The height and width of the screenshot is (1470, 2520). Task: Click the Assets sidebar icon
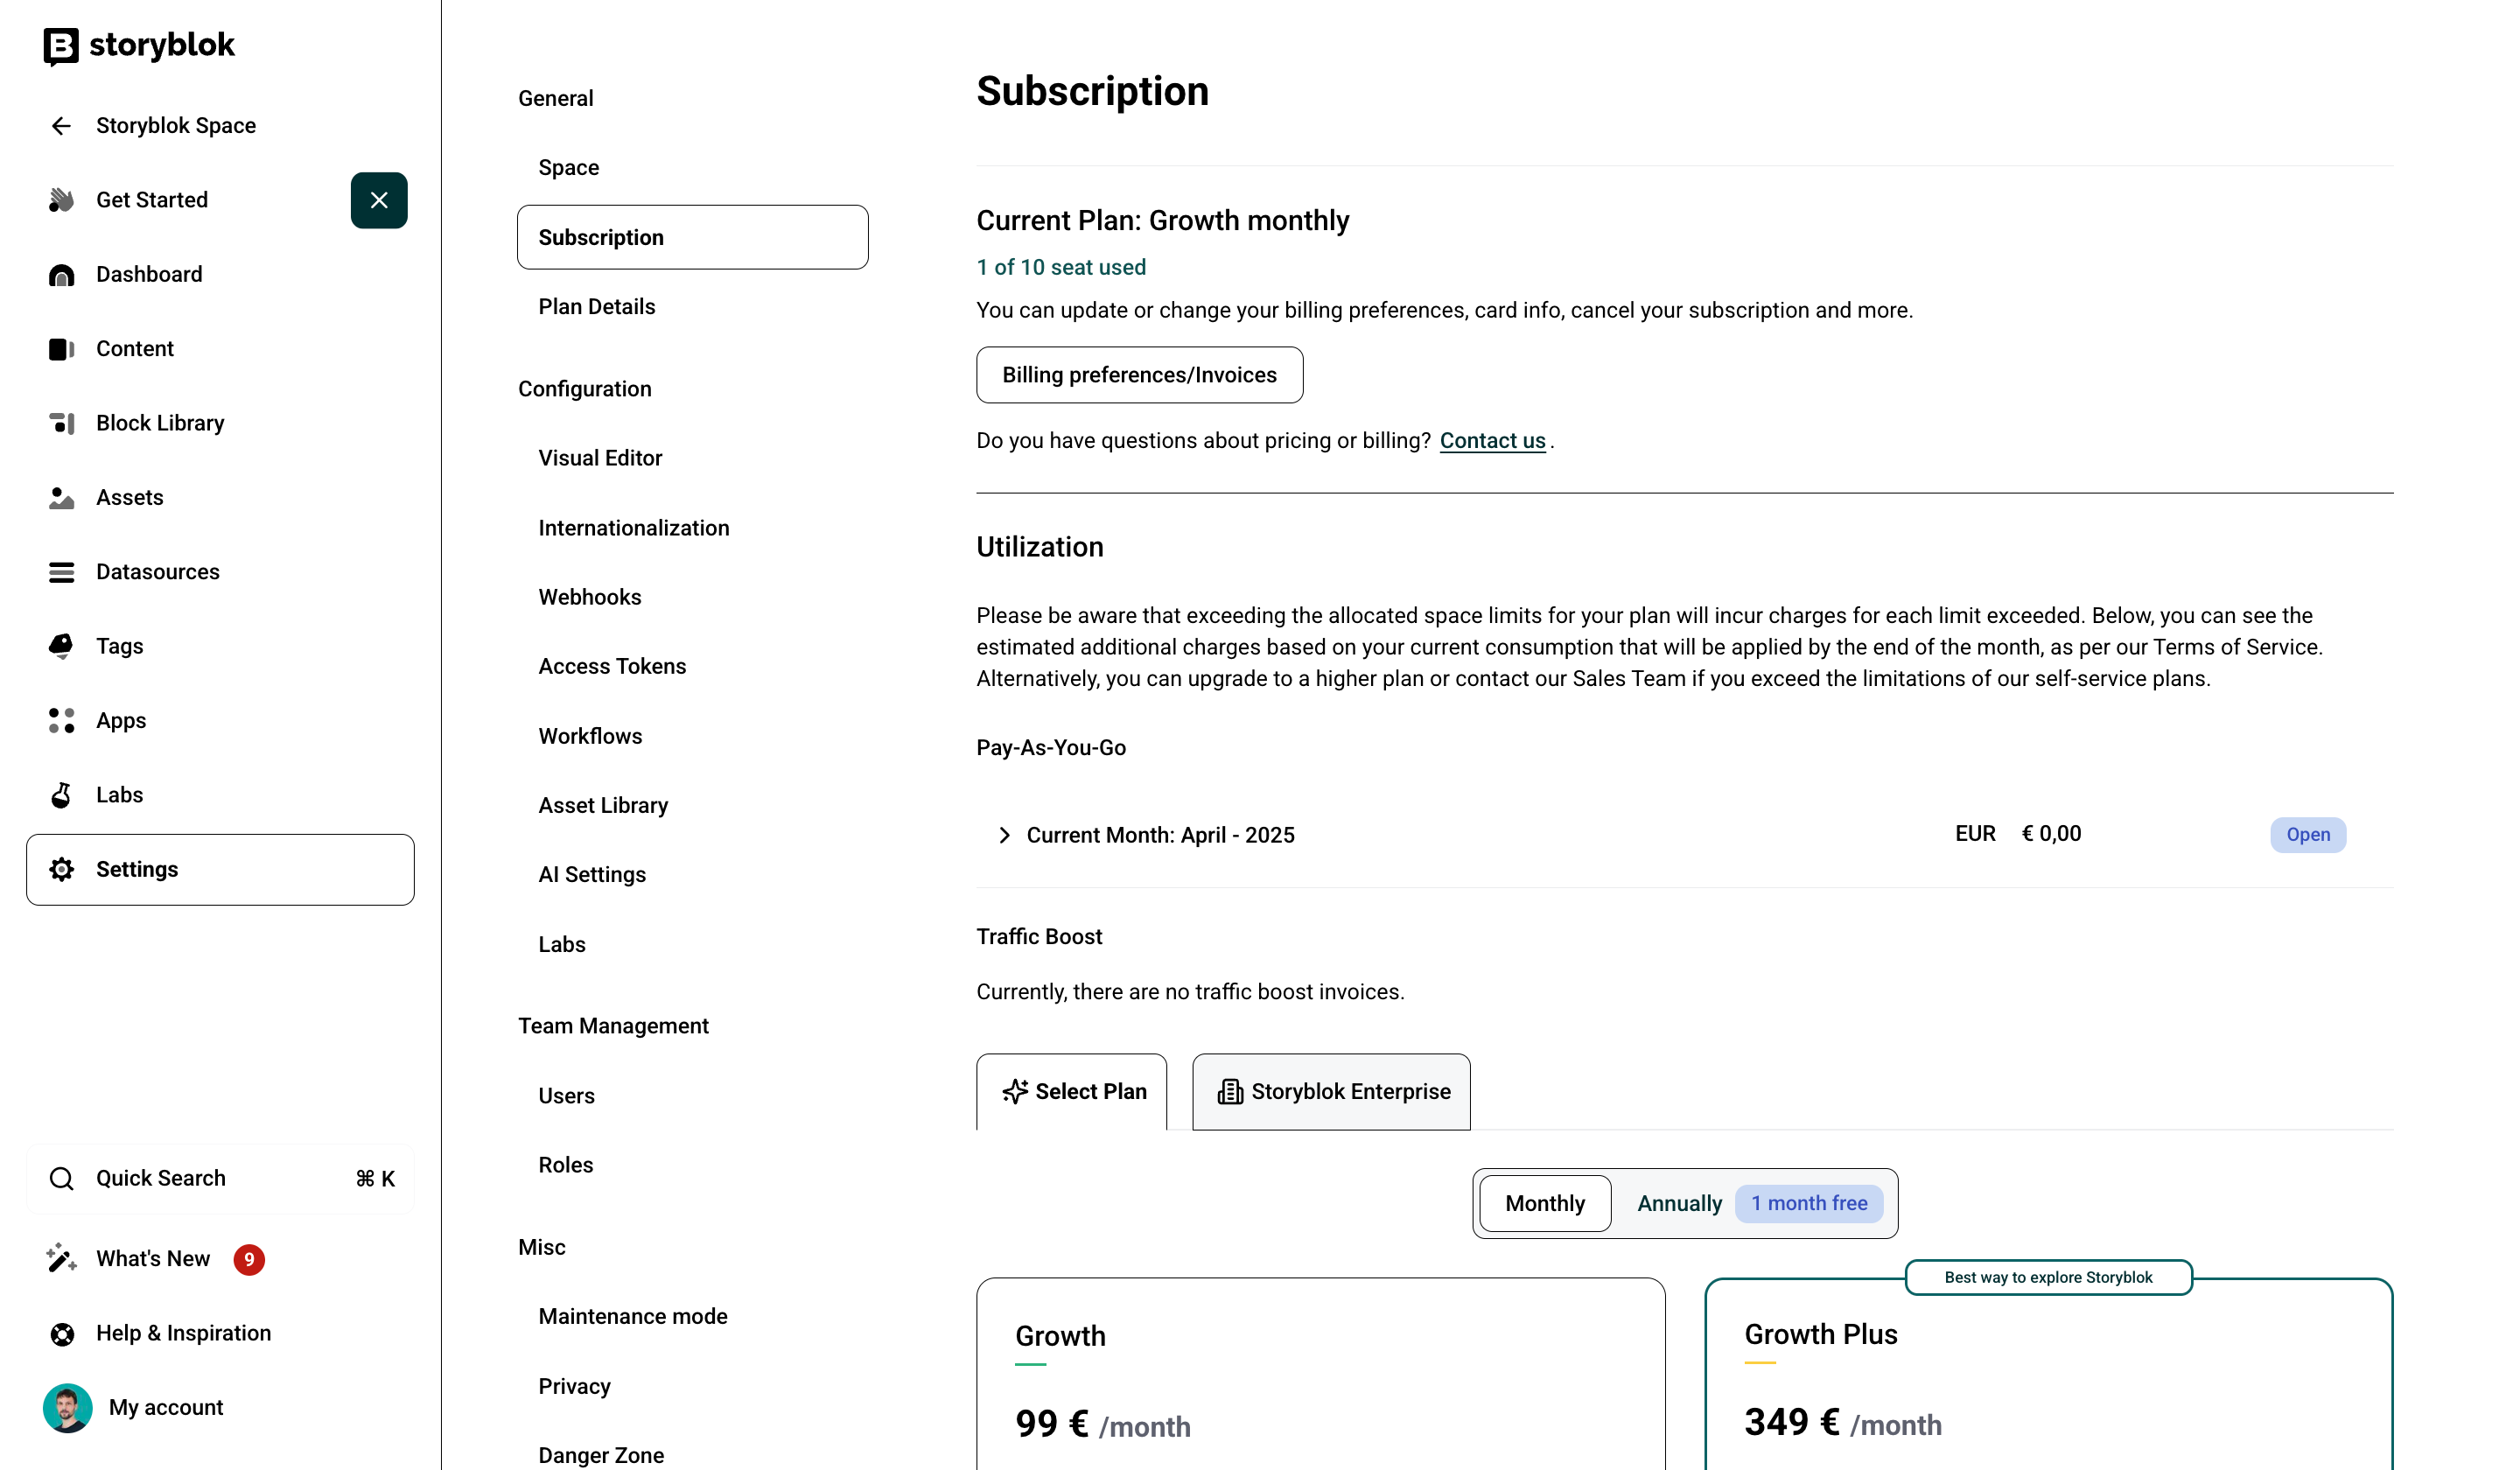[x=61, y=498]
